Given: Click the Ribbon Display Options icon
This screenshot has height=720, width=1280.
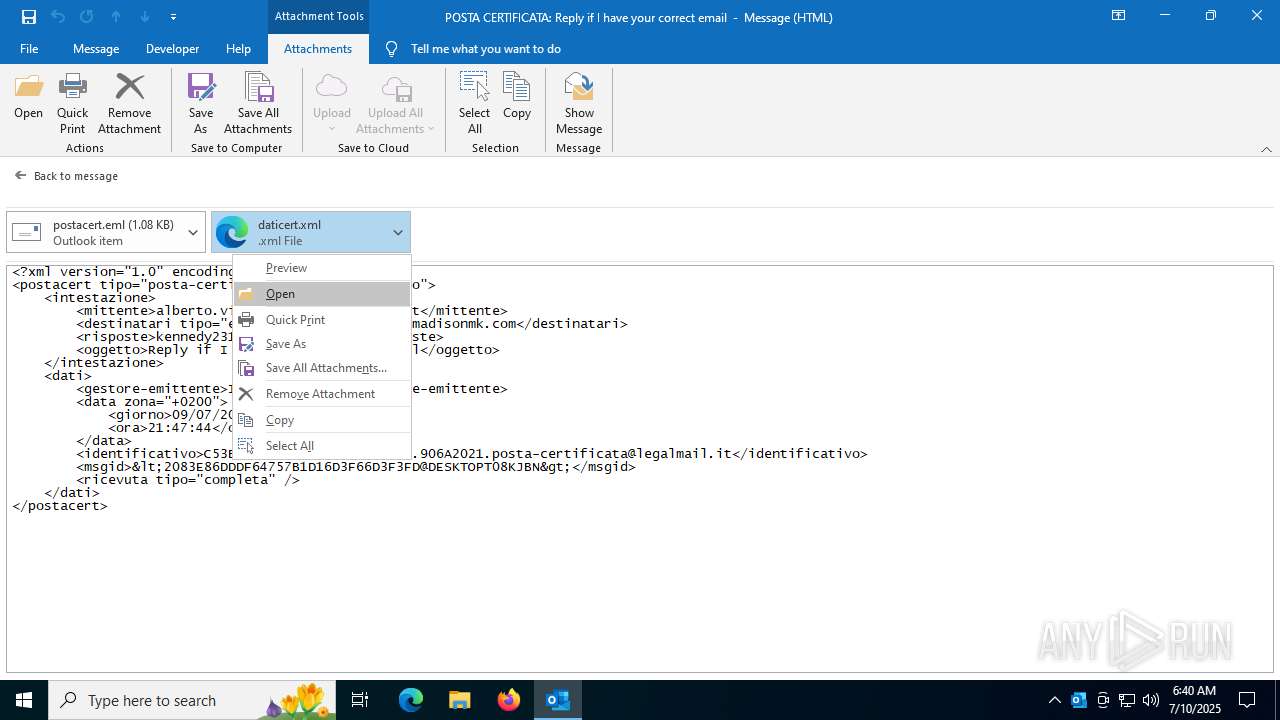Looking at the screenshot, I should [x=1118, y=16].
